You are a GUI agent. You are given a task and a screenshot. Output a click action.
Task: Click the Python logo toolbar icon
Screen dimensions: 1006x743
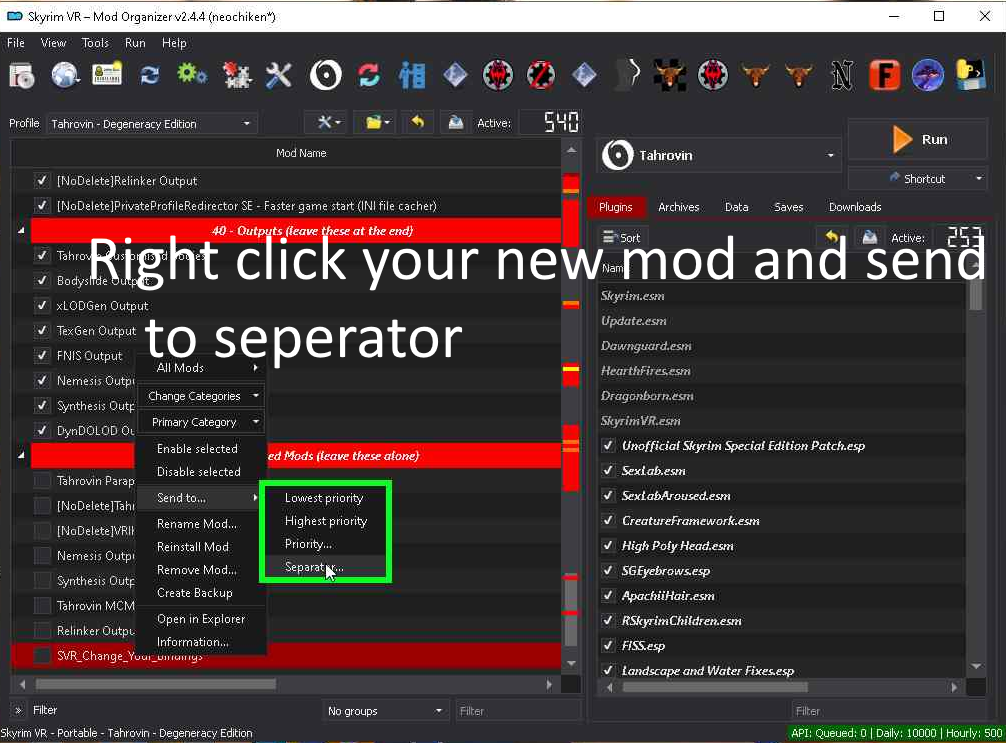[971, 75]
